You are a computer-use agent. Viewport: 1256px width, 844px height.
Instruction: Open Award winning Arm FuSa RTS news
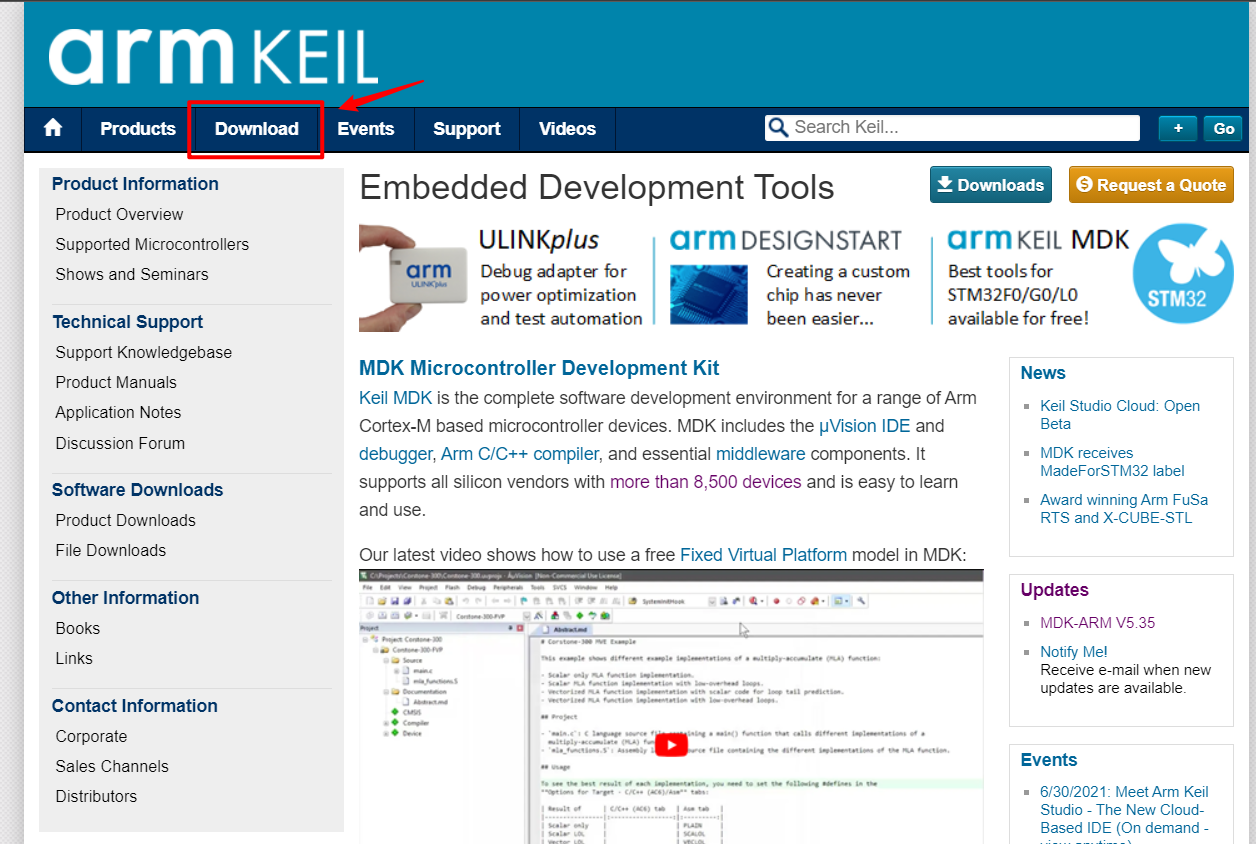[x=1124, y=509]
